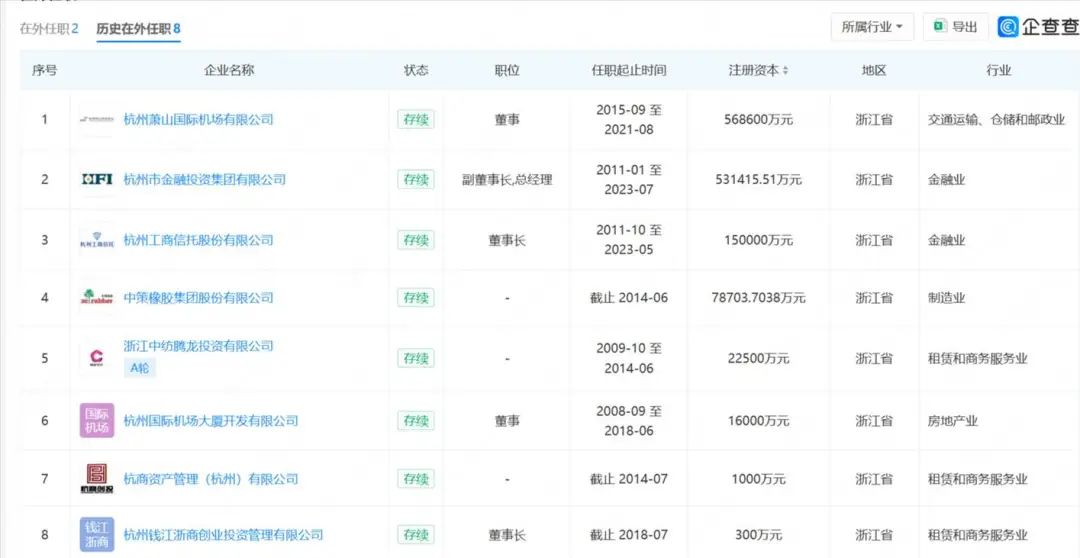This screenshot has width=1080, height=558.
Task: Click 存续 status badge for 杭州萧山国际机场
Action: (416, 120)
